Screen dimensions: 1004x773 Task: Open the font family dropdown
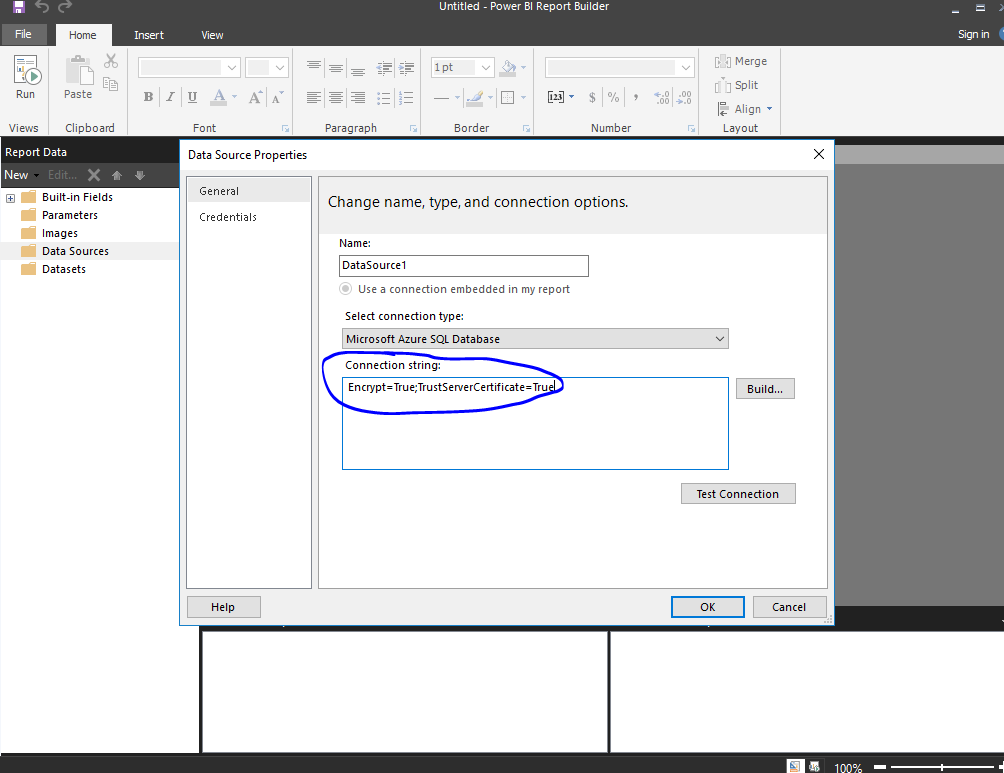pyautogui.click(x=232, y=67)
